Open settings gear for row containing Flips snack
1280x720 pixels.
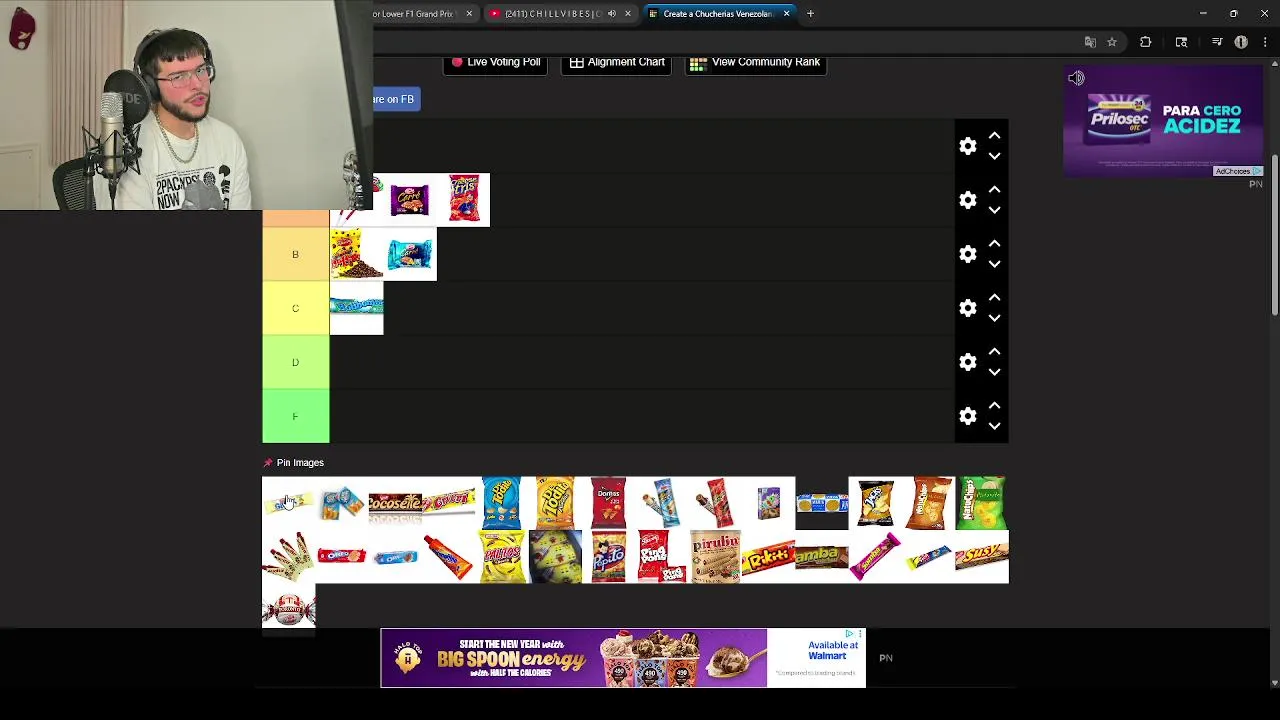tap(968, 200)
